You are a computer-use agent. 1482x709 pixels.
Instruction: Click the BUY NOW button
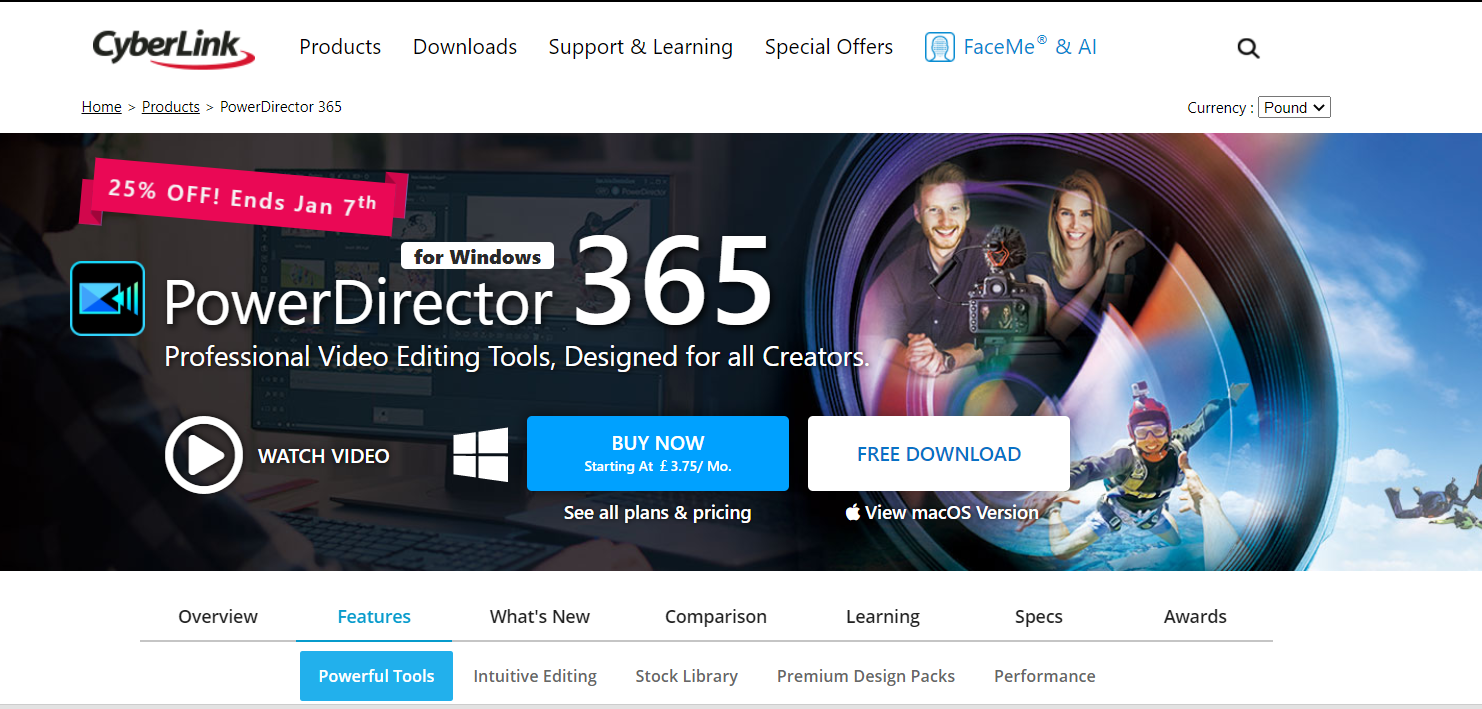coord(658,454)
